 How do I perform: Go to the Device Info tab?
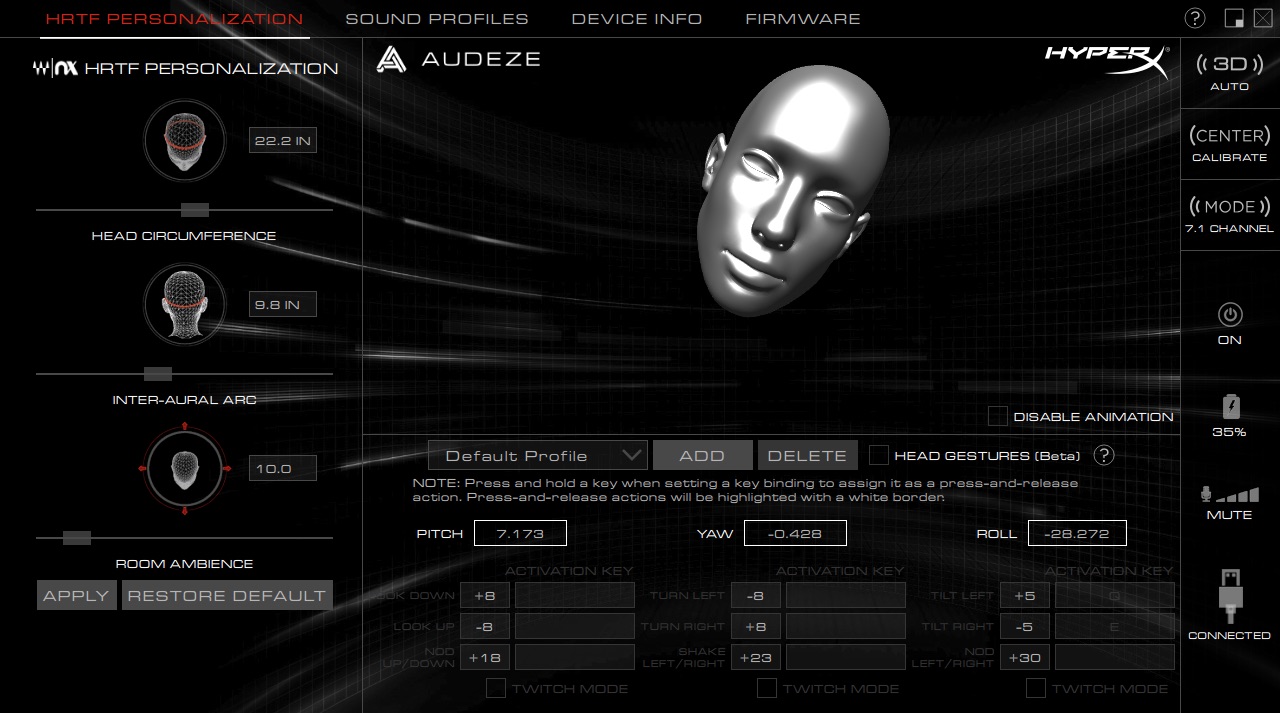(x=637, y=19)
